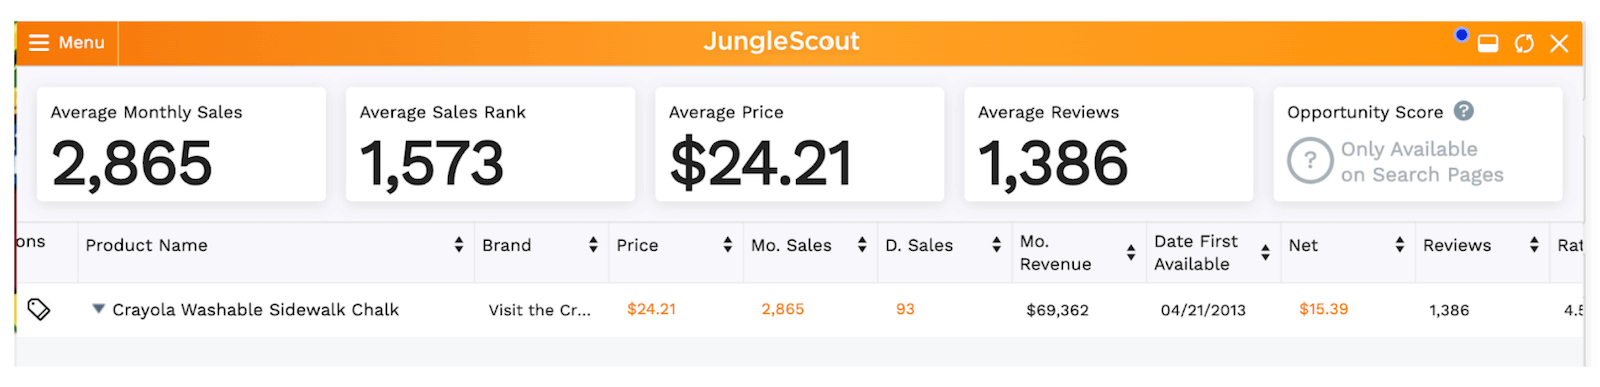Open the hamburger Menu icon
The image size is (1600, 387).
(x=39, y=43)
